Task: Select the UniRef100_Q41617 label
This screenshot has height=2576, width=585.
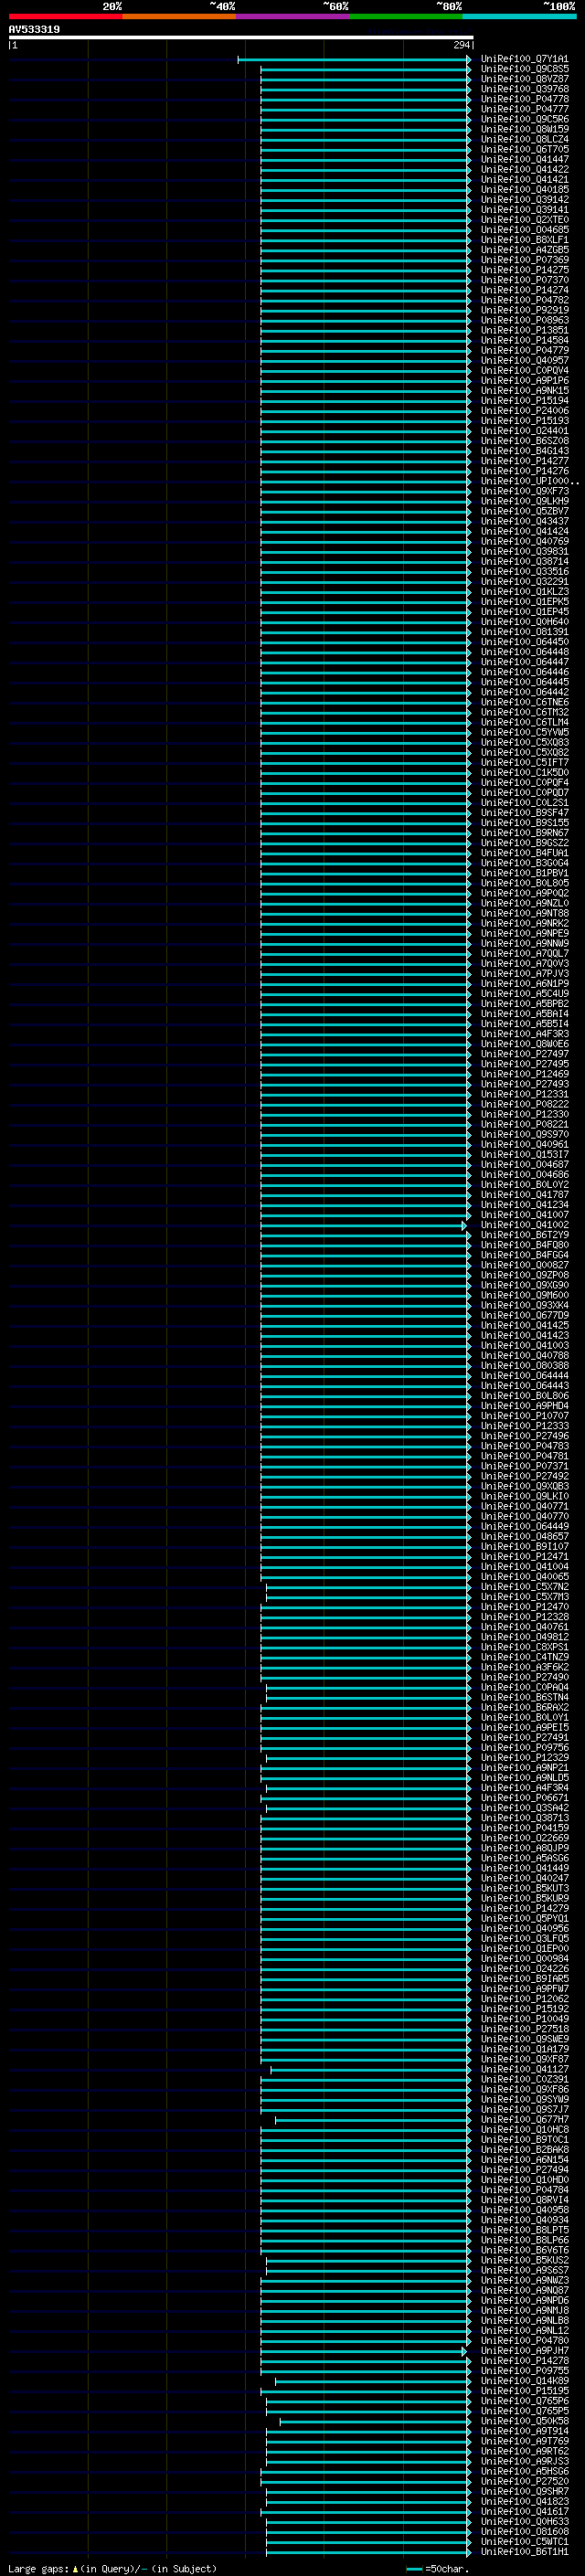Action: tap(524, 2511)
